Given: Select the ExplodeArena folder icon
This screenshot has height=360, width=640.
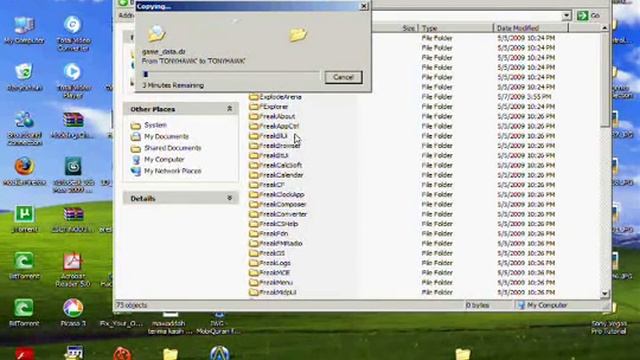Looking at the screenshot, I should tap(254, 97).
